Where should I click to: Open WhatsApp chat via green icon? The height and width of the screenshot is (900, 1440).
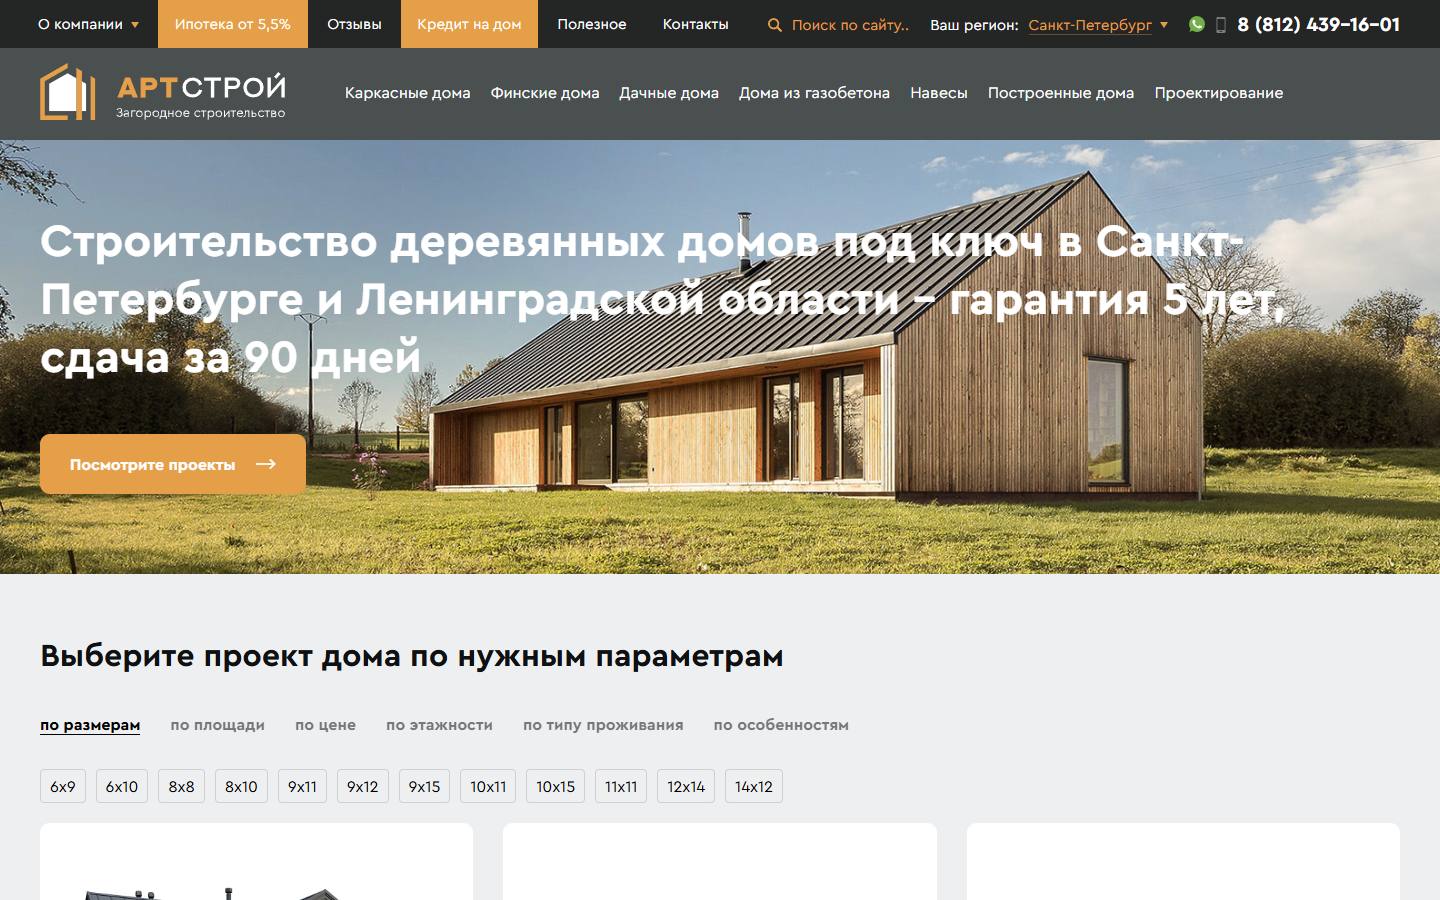pyautogui.click(x=1197, y=24)
